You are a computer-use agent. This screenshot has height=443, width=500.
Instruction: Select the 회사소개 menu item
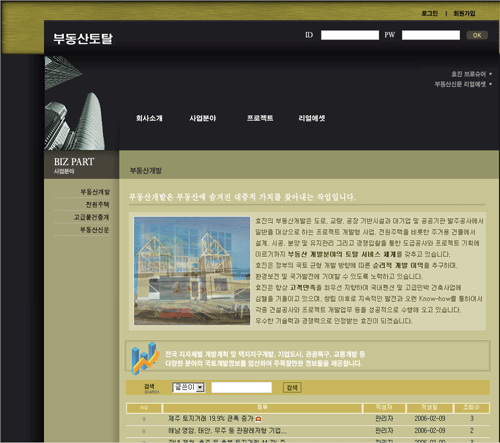(x=149, y=118)
